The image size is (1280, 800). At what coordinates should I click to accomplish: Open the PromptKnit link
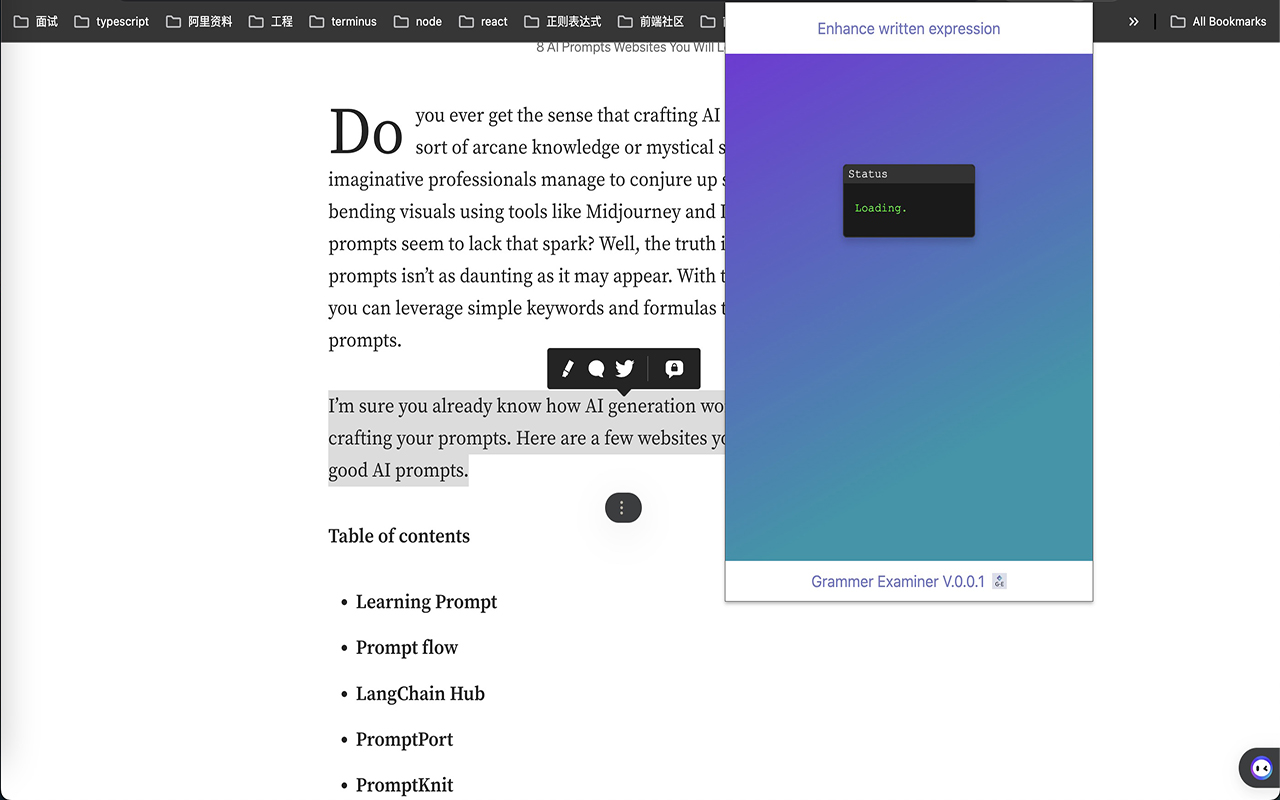[404, 785]
